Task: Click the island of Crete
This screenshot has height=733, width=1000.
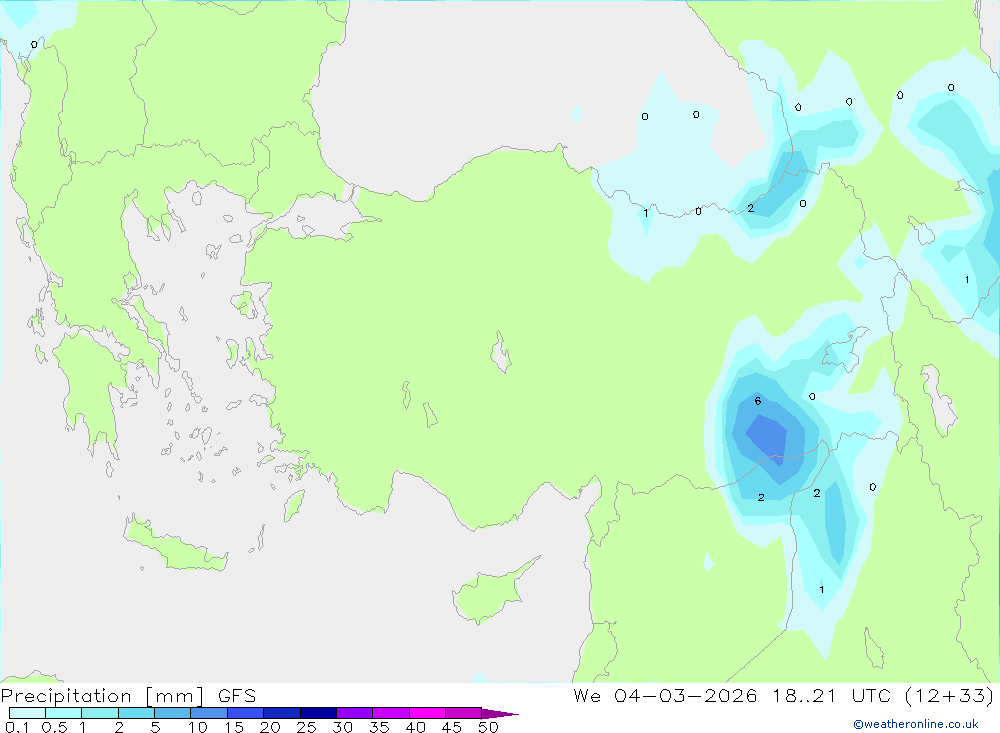Action: click(175, 544)
